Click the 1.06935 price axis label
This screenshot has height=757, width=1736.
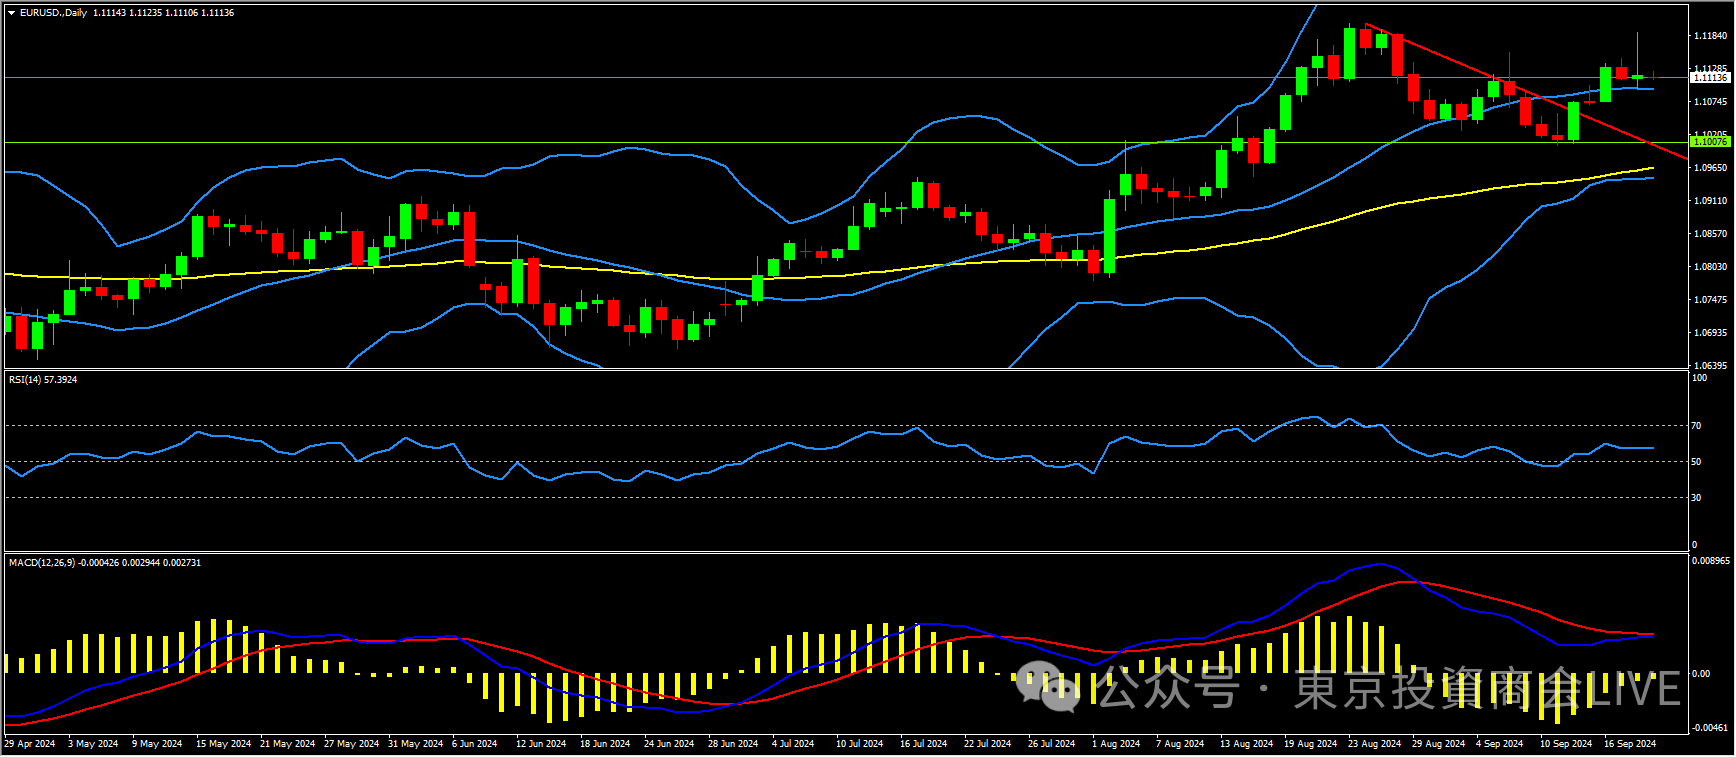(1710, 332)
